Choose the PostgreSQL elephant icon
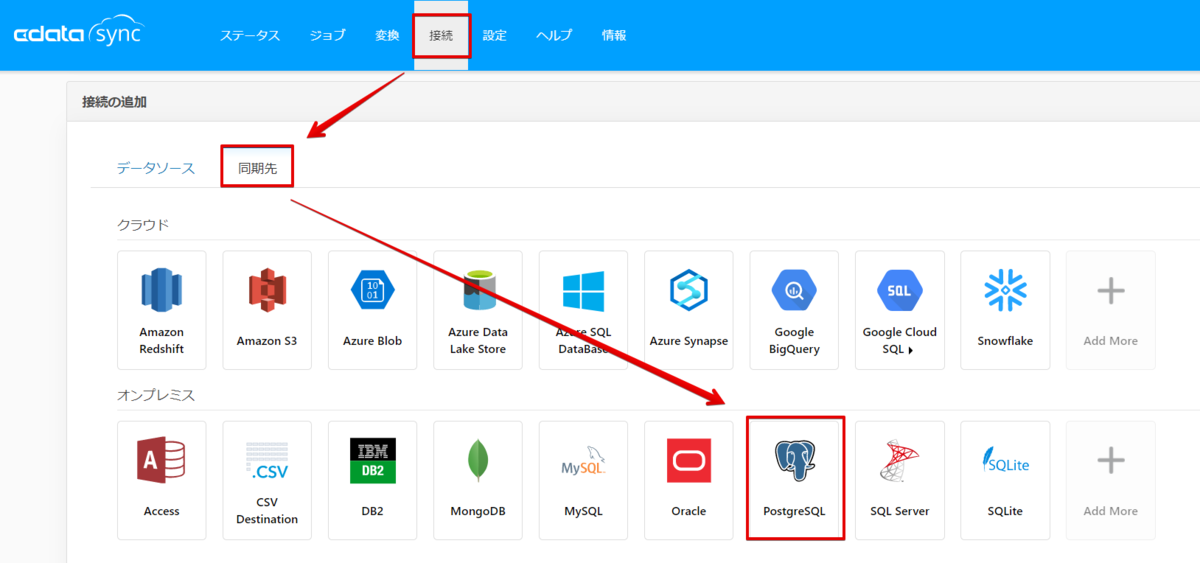The width and height of the screenshot is (1200, 563). coord(795,460)
